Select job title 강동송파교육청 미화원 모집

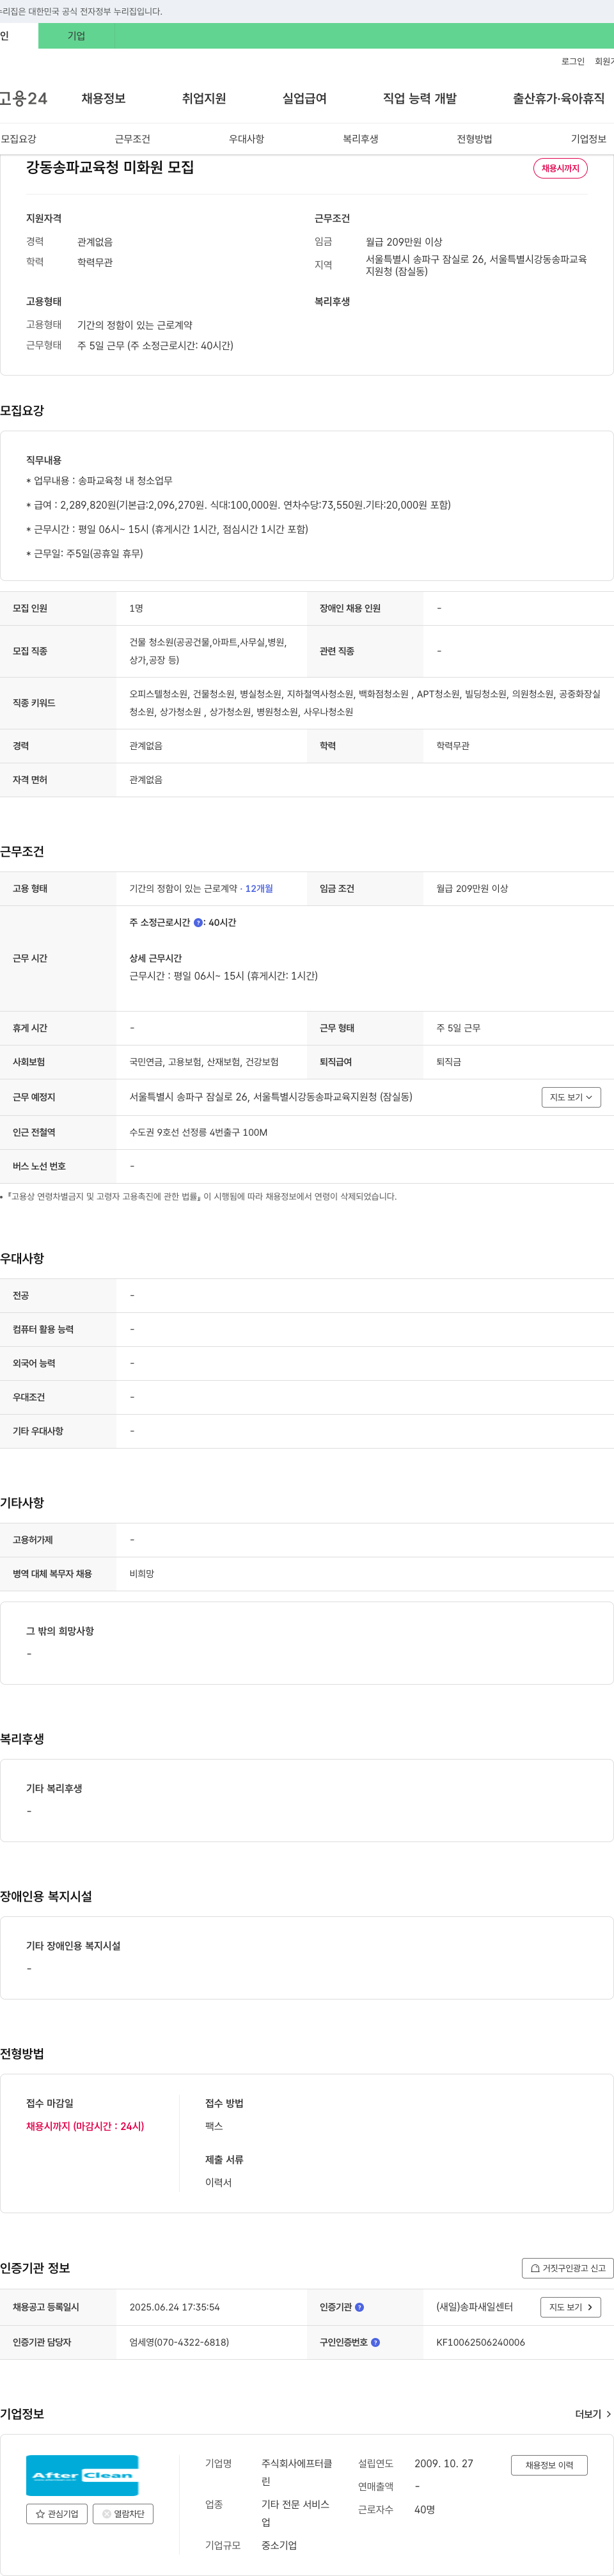pyautogui.click(x=110, y=167)
